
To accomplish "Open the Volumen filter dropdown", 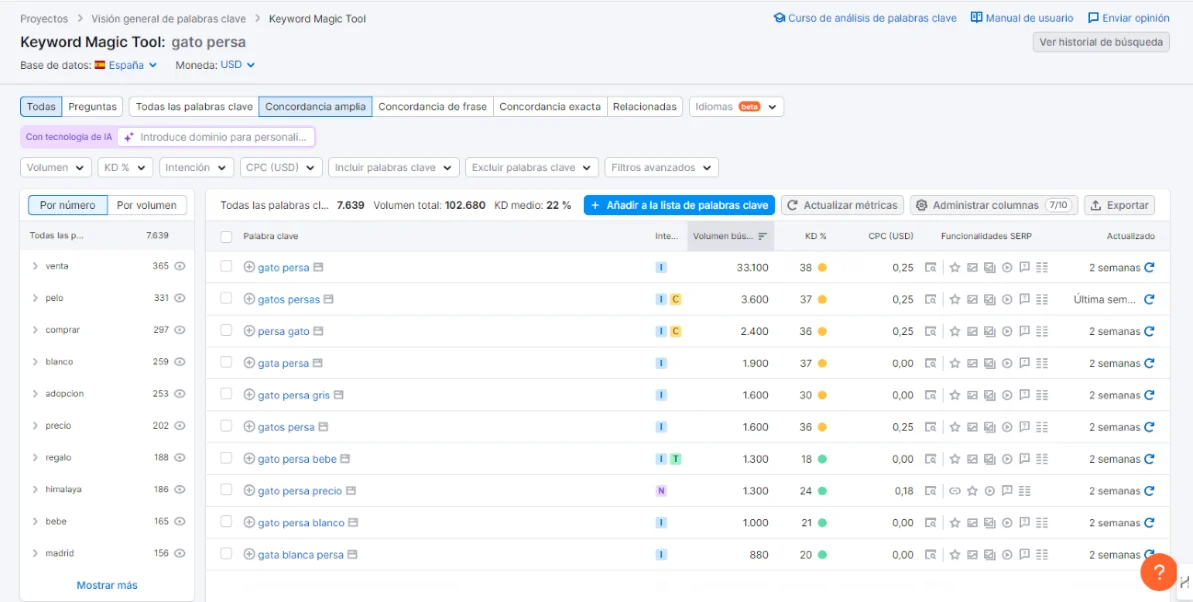I will (x=56, y=167).
